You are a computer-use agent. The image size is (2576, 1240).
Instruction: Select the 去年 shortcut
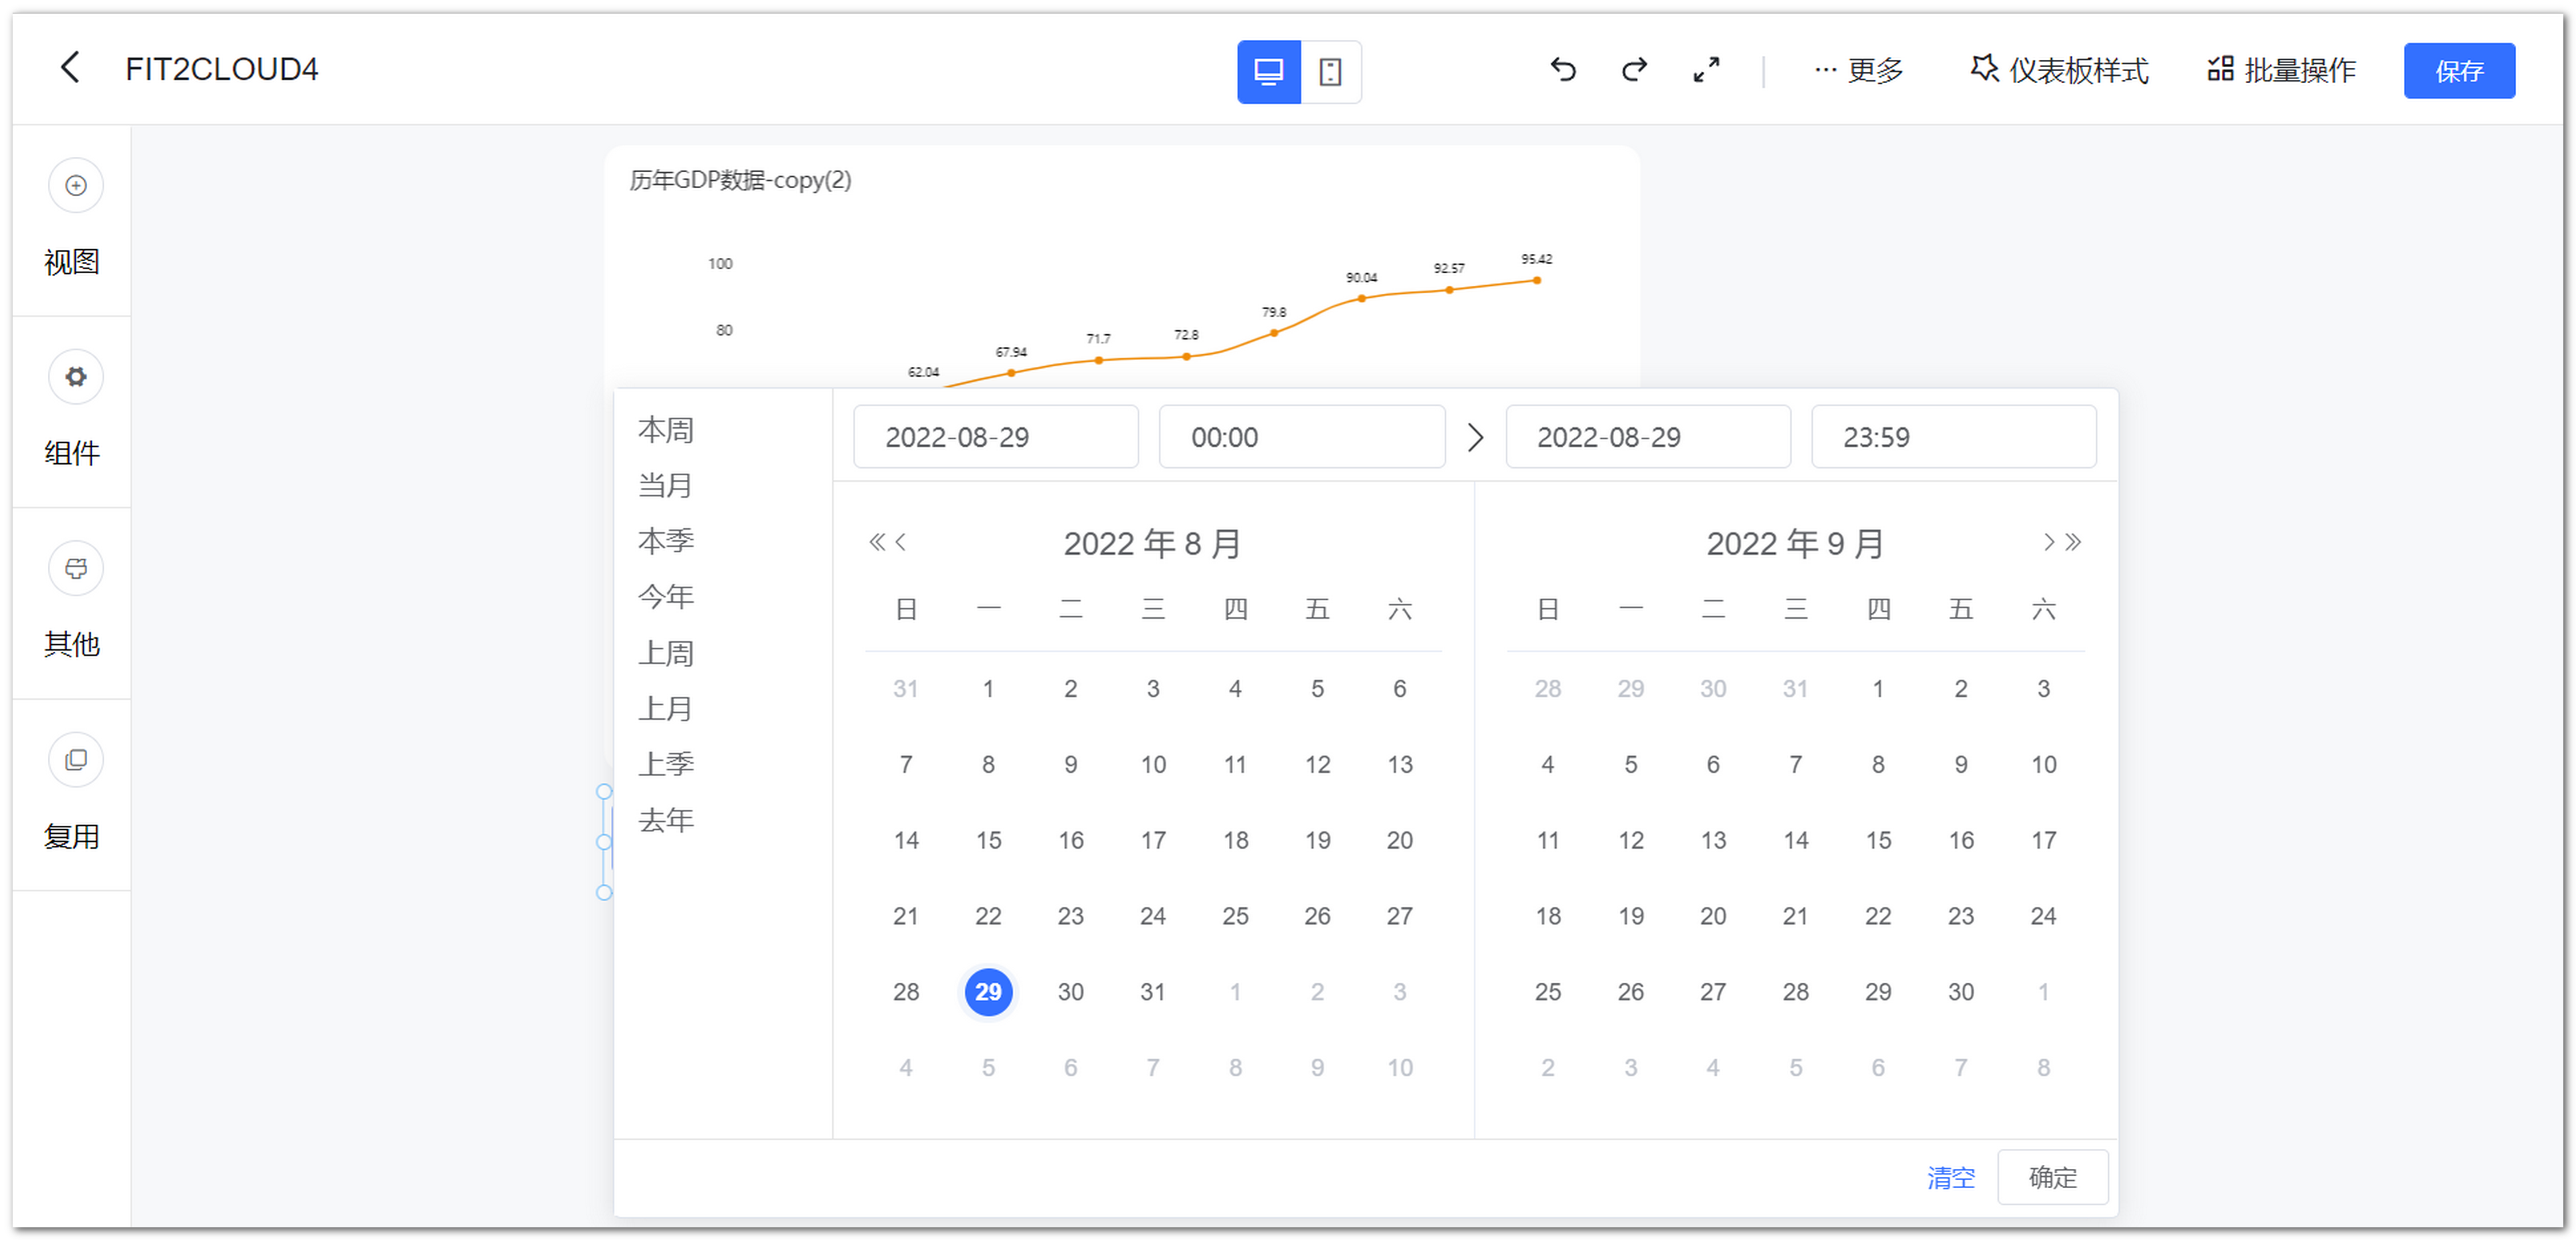(x=665, y=820)
